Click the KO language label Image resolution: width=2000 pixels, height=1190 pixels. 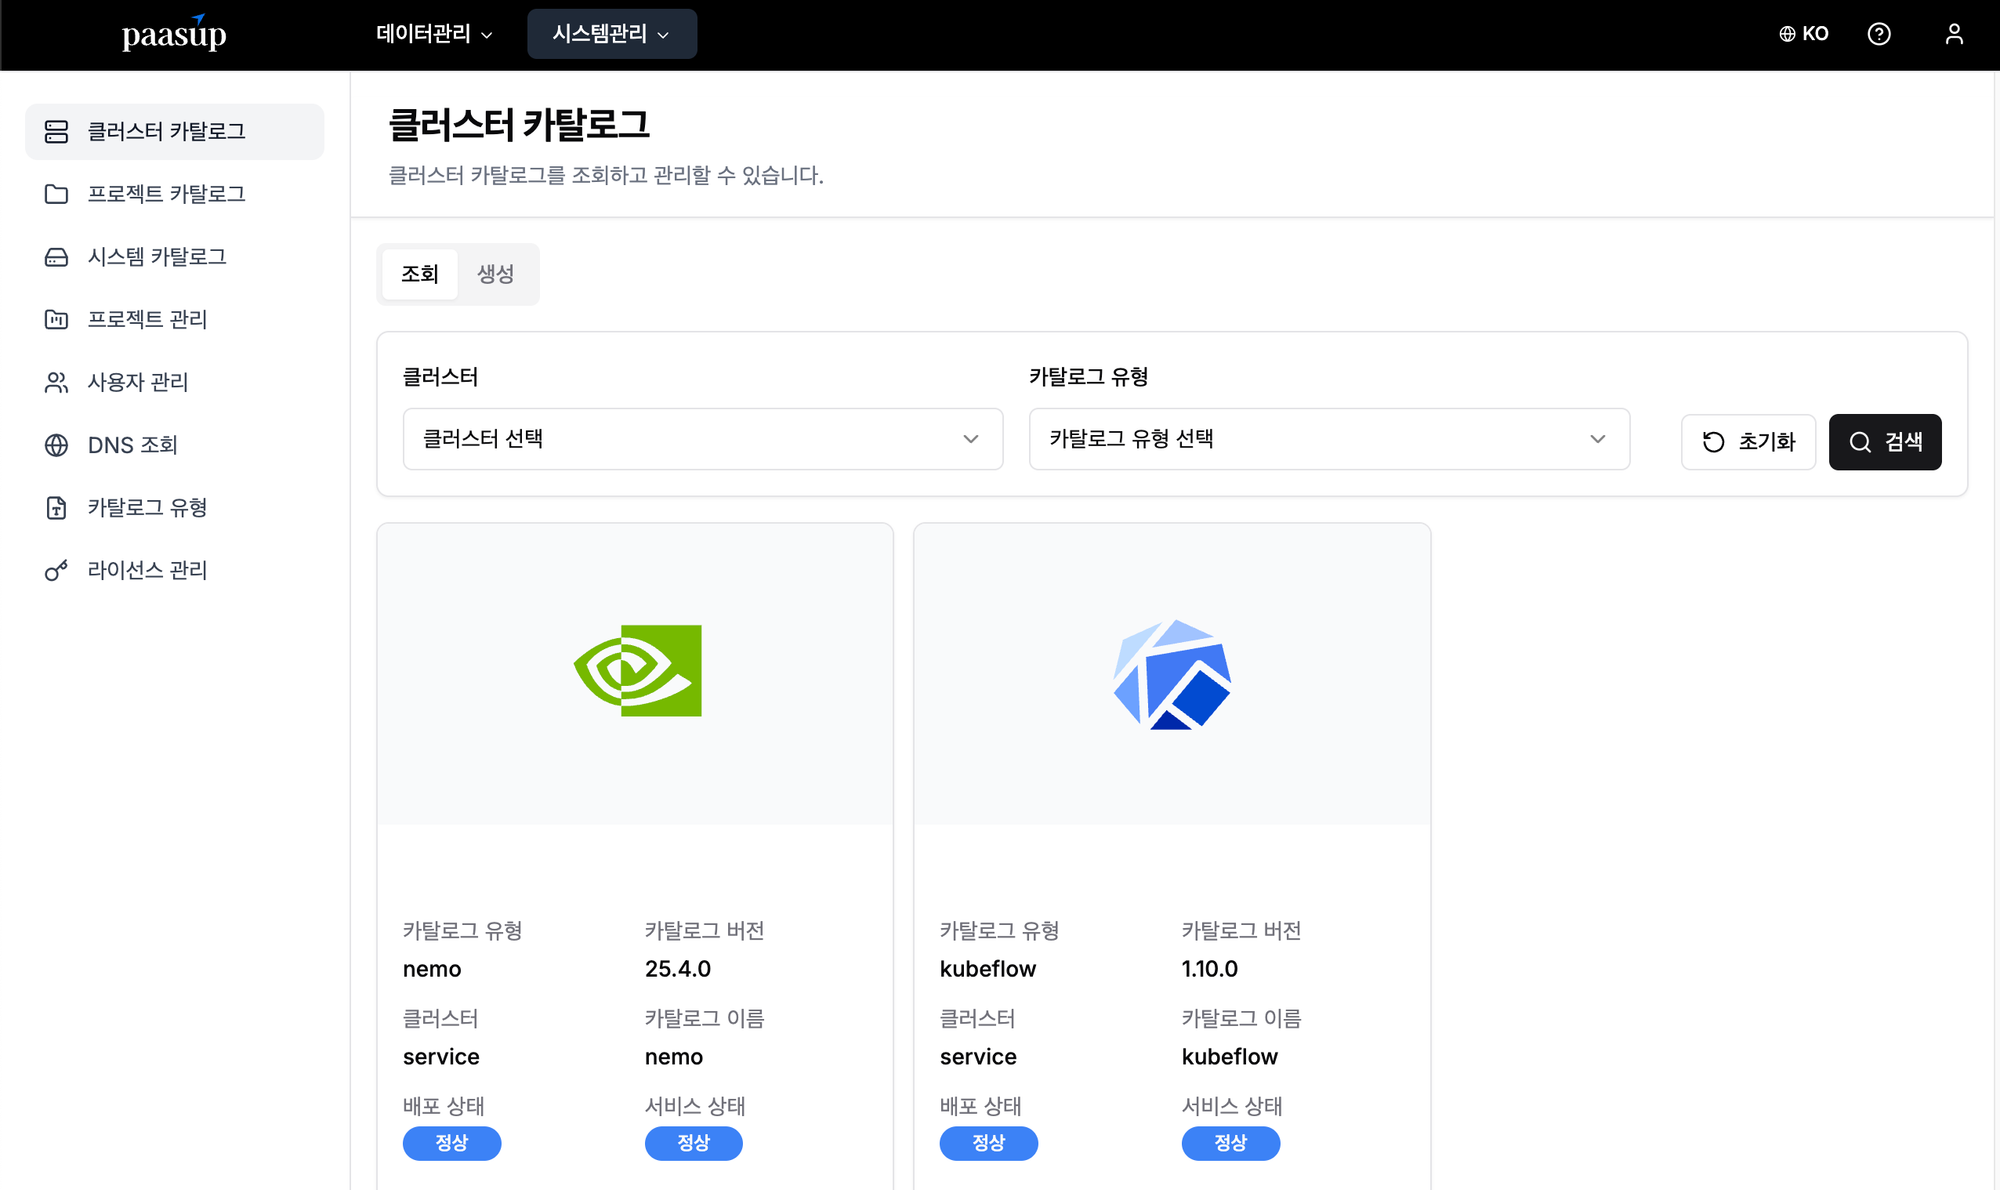pyautogui.click(x=1815, y=34)
